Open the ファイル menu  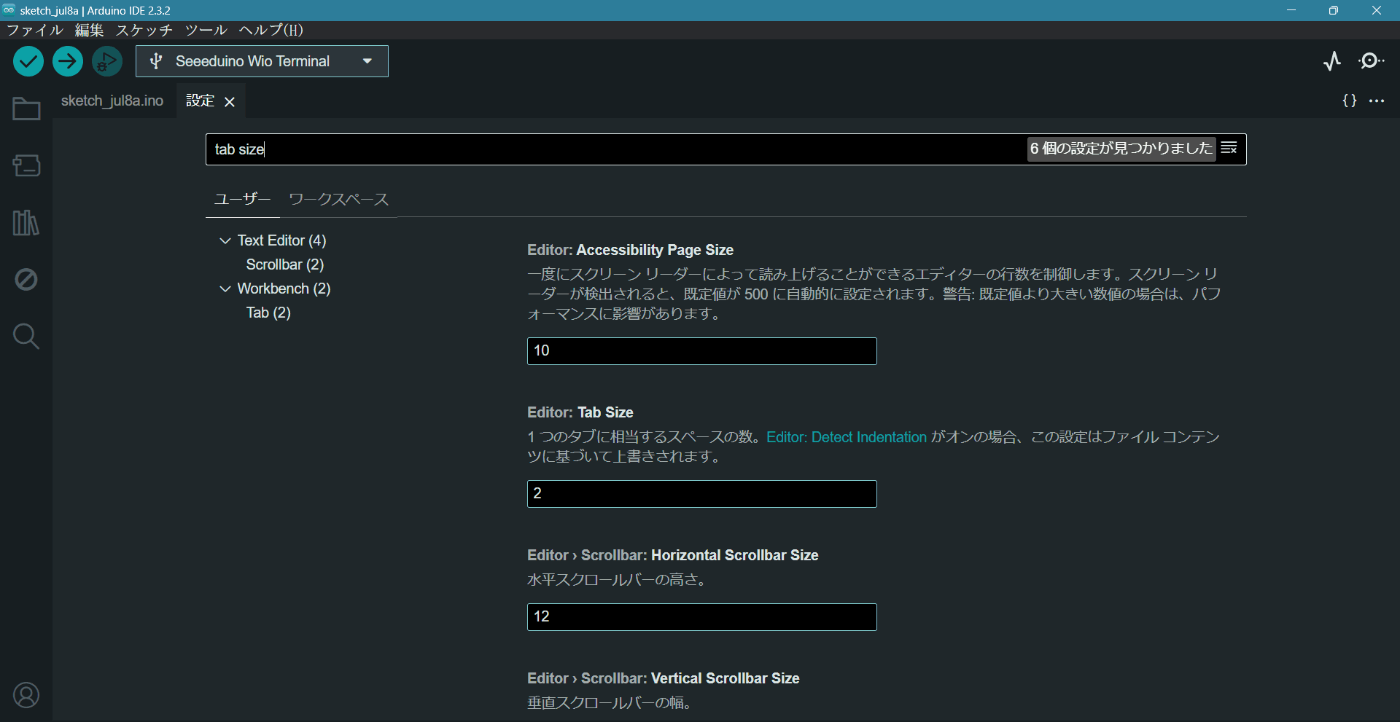coord(35,30)
